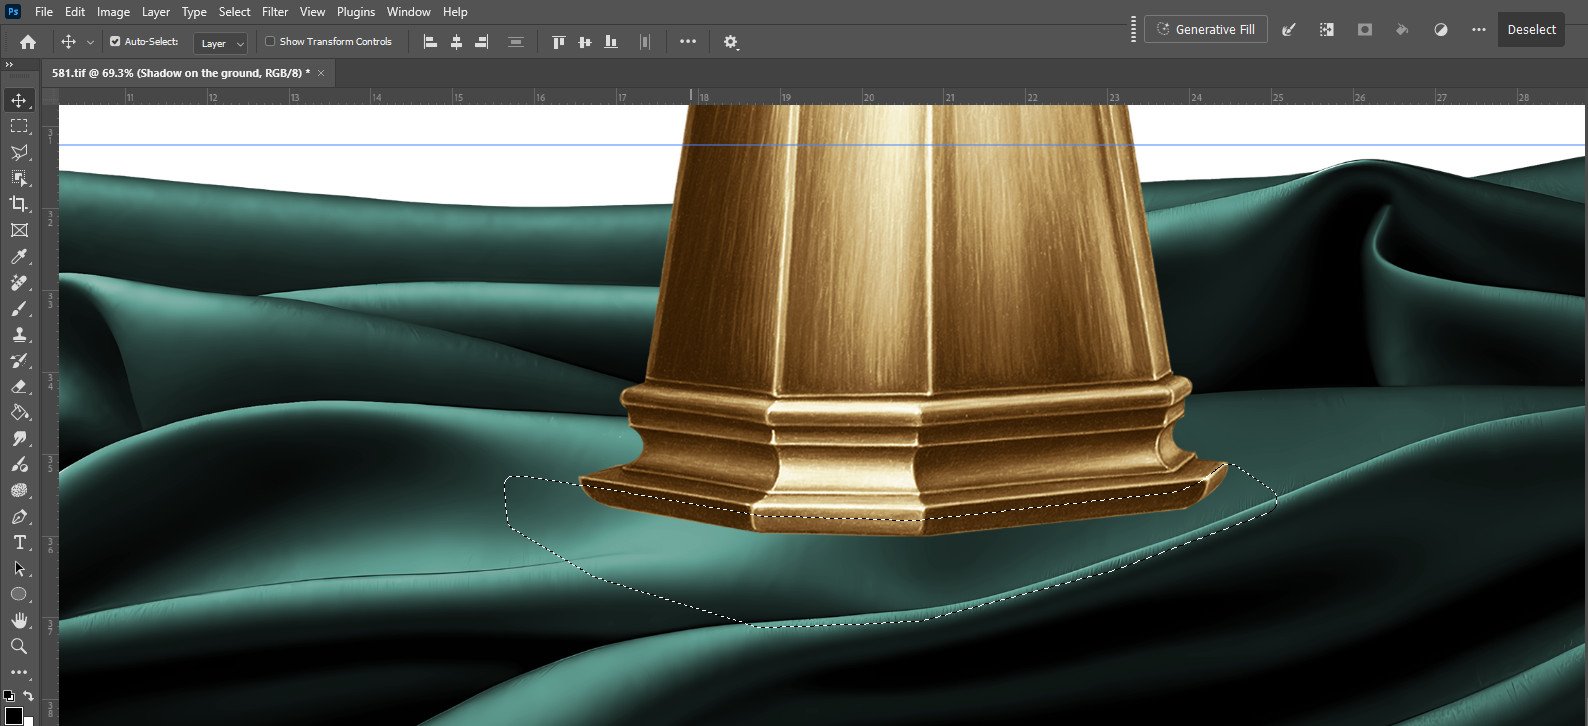Viewport: 1588px width, 726px height.
Task: Click the Home icon in options bar
Action: (28, 42)
